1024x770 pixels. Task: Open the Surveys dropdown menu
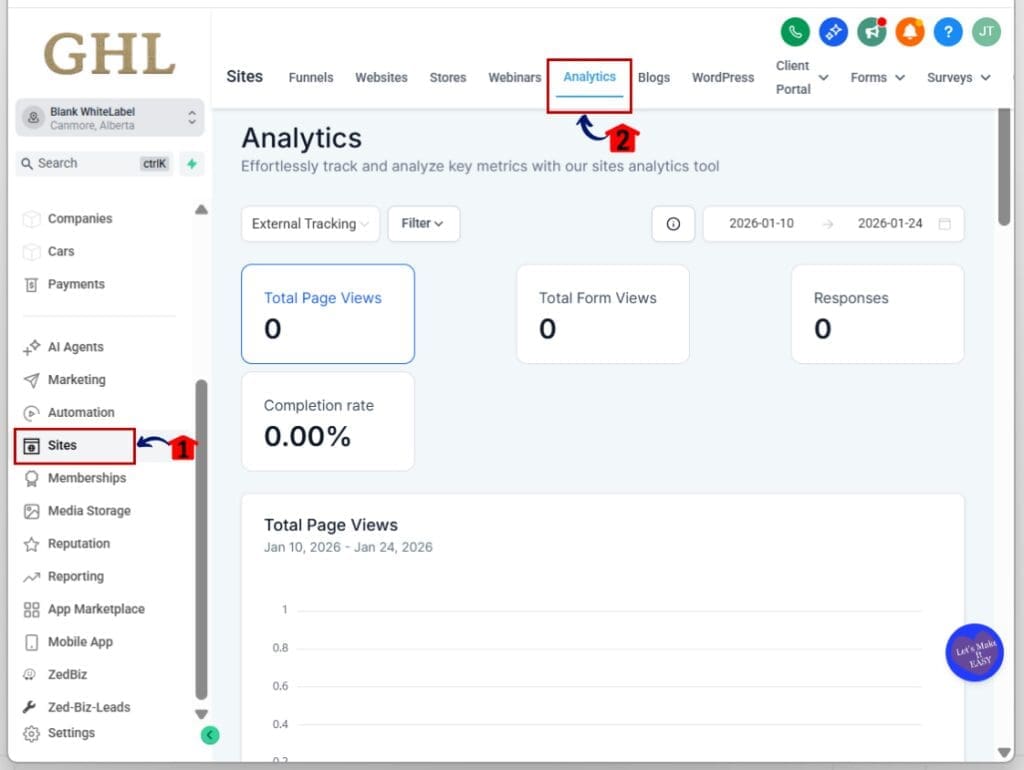pyautogui.click(x=957, y=77)
